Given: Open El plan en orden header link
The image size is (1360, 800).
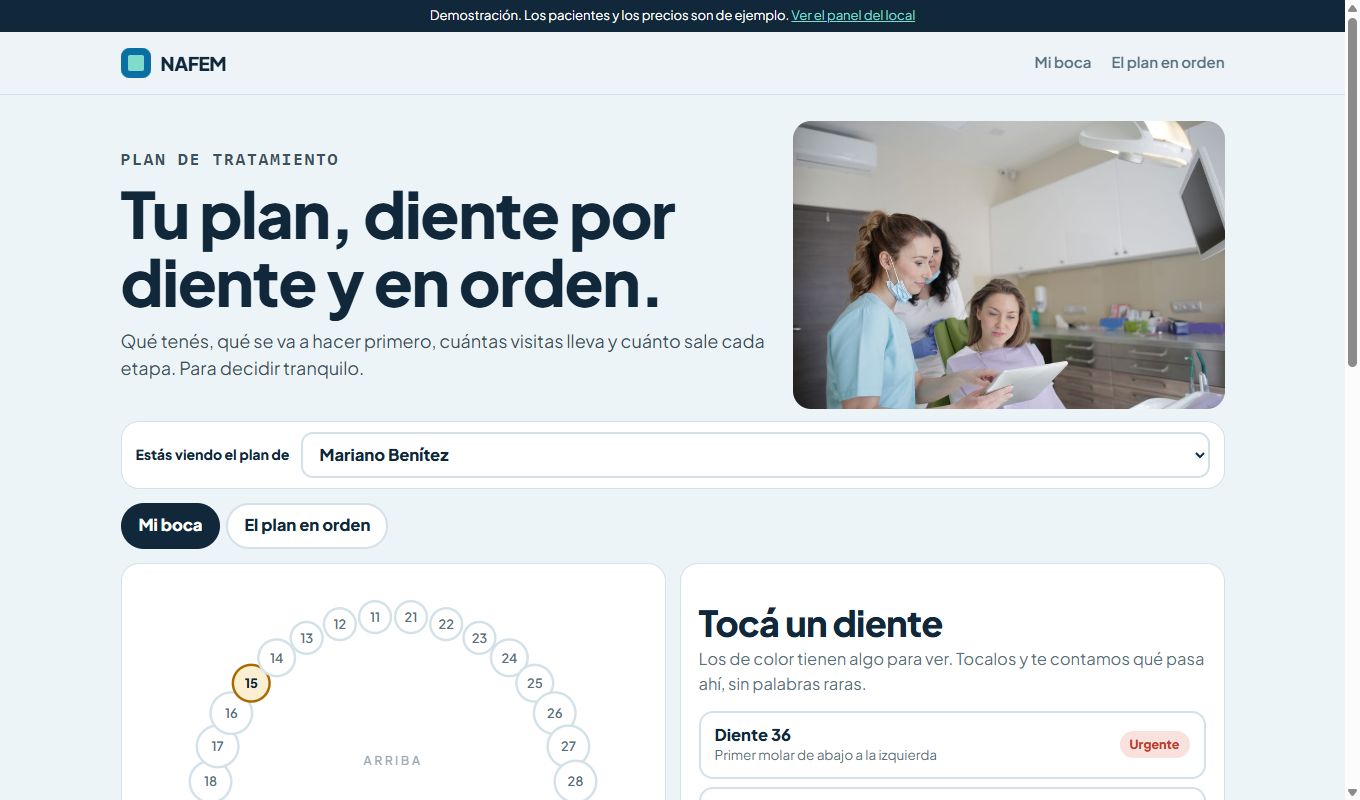Looking at the screenshot, I should [x=1168, y=63].
